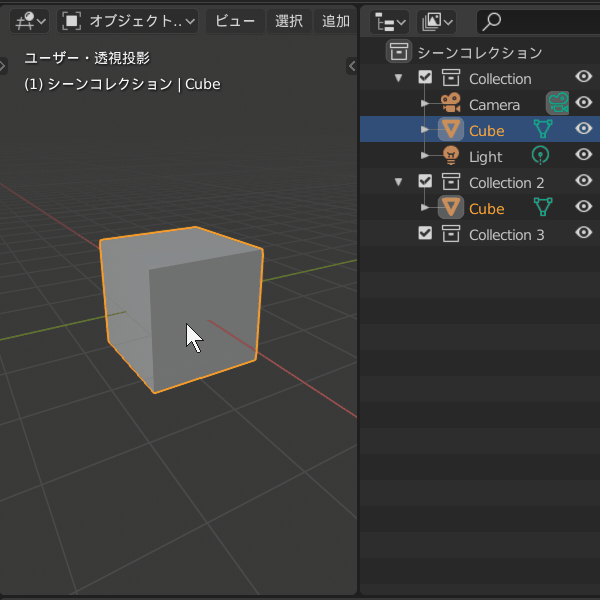Click the green Light data icon
Image resolution: width=600 pixels, height=600 pixels.
pyautogui.click(x=540, y=155)
